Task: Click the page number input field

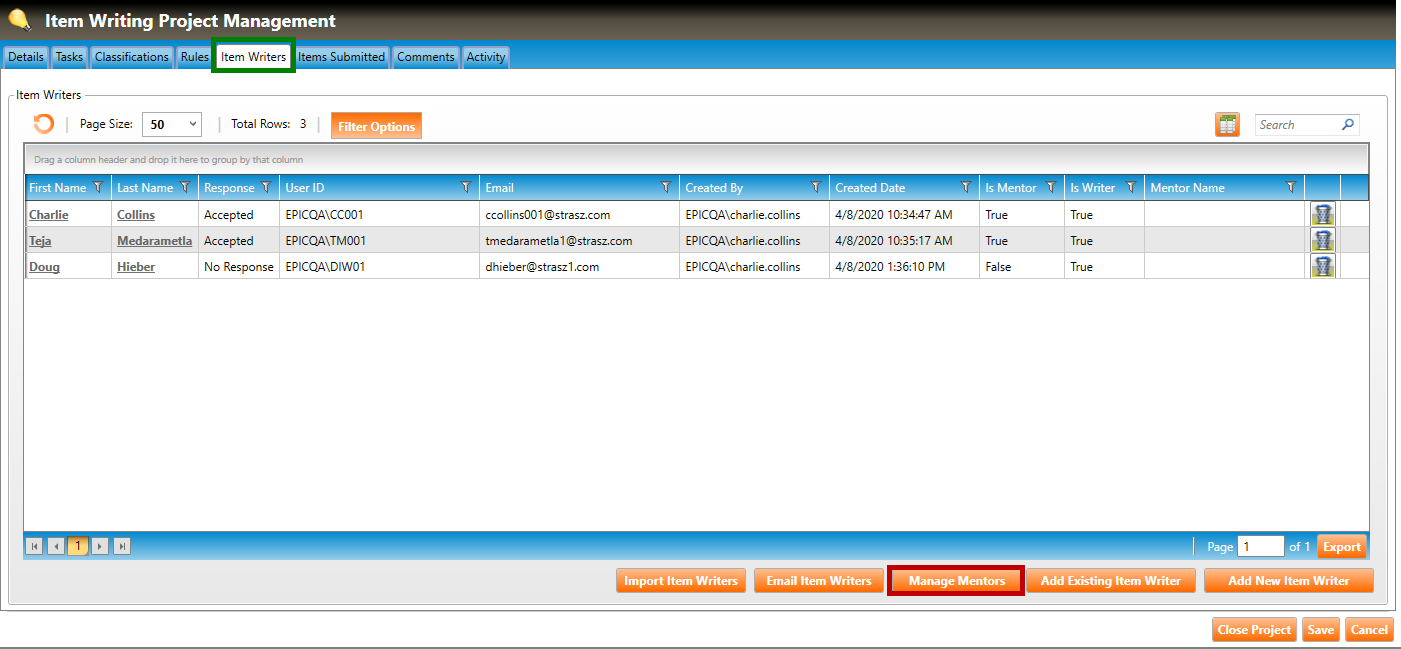Action: [1260, 547]
